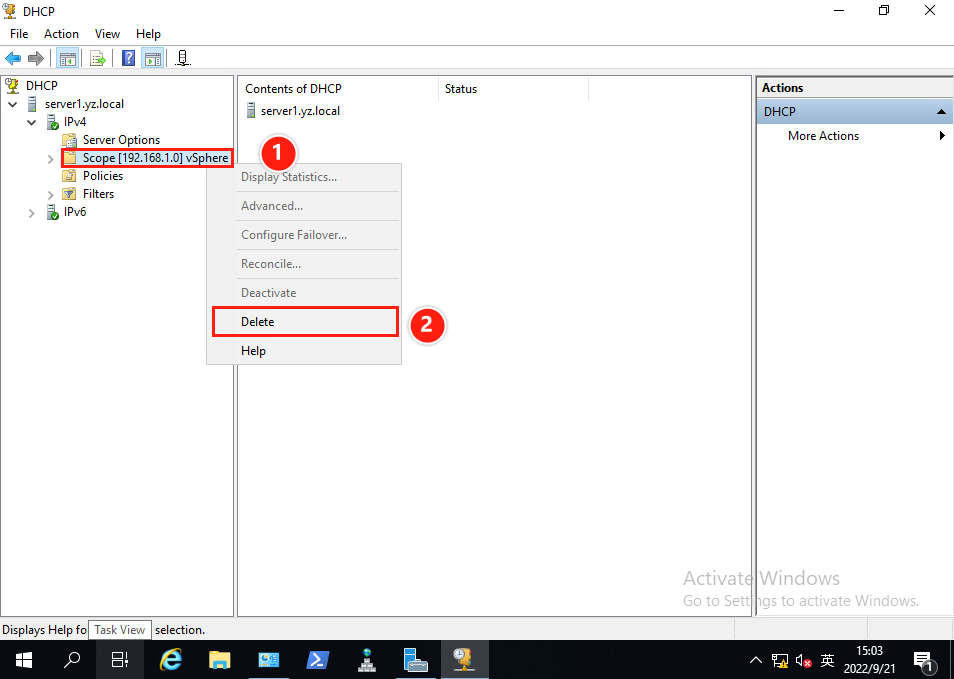Open Help via blue question mark icon
This screenshot has width=954, height=679.
point(128,58)
